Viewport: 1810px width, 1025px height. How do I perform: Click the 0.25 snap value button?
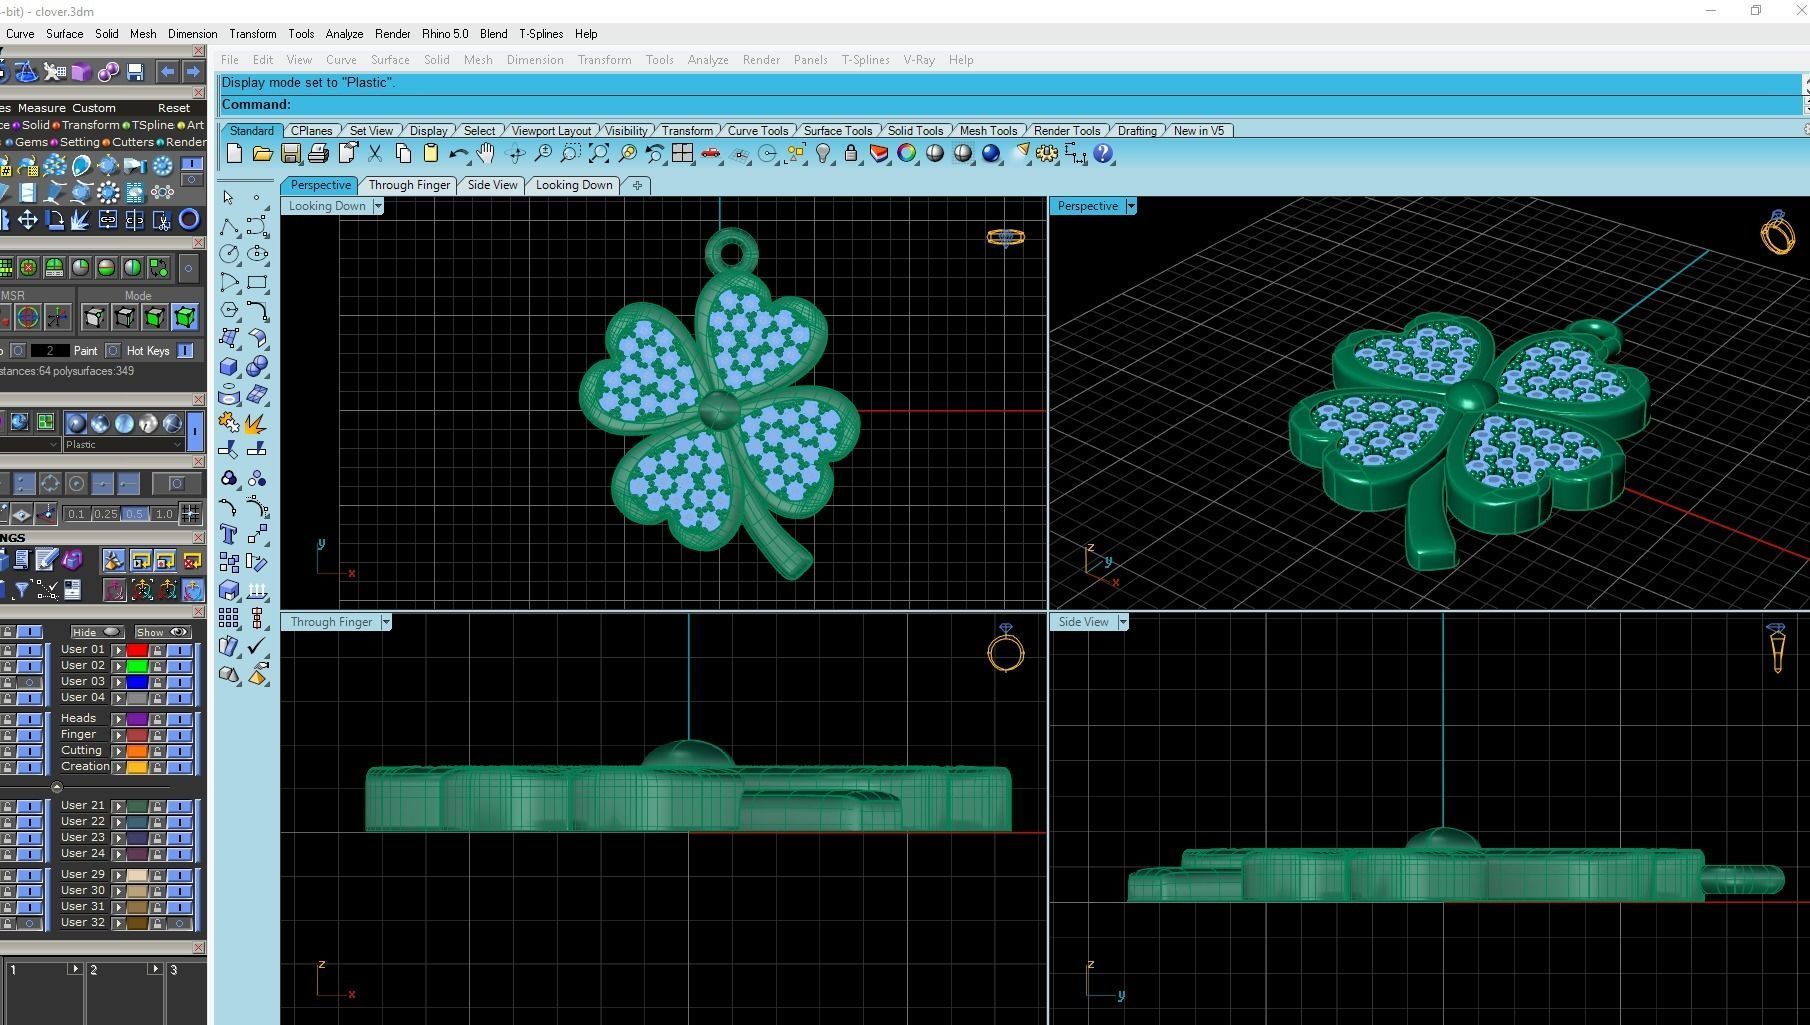pos(105,514)
